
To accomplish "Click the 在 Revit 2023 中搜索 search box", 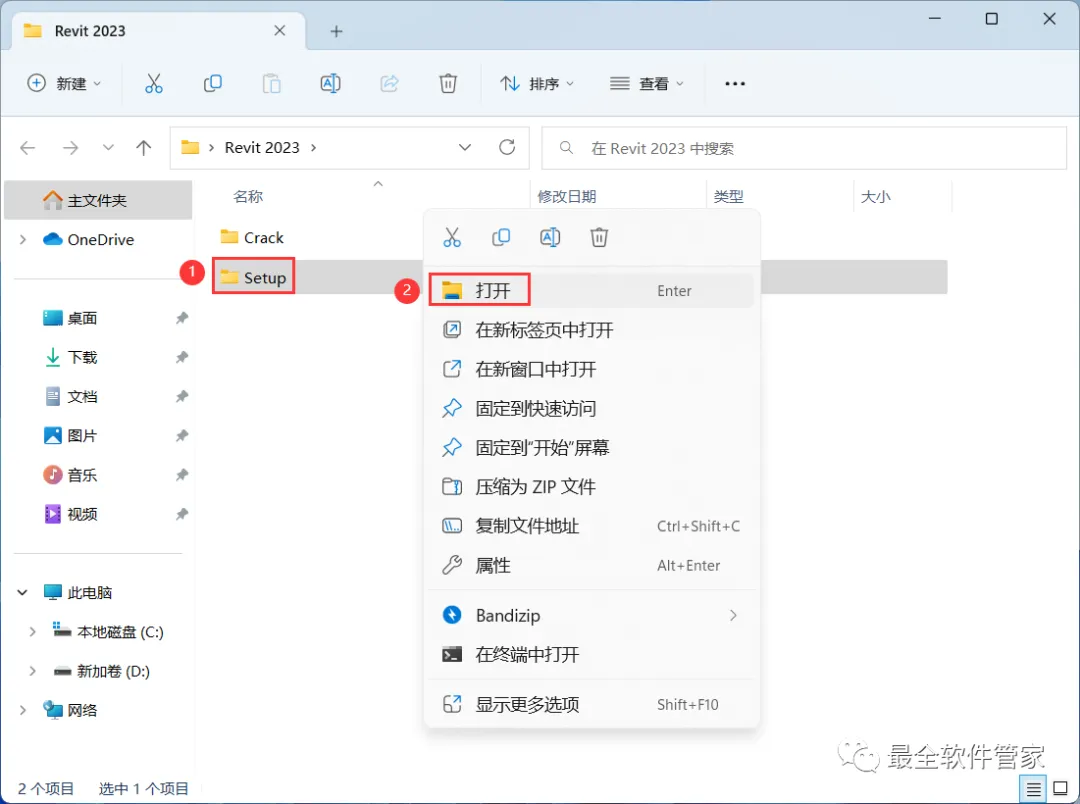I will (804, 148).
